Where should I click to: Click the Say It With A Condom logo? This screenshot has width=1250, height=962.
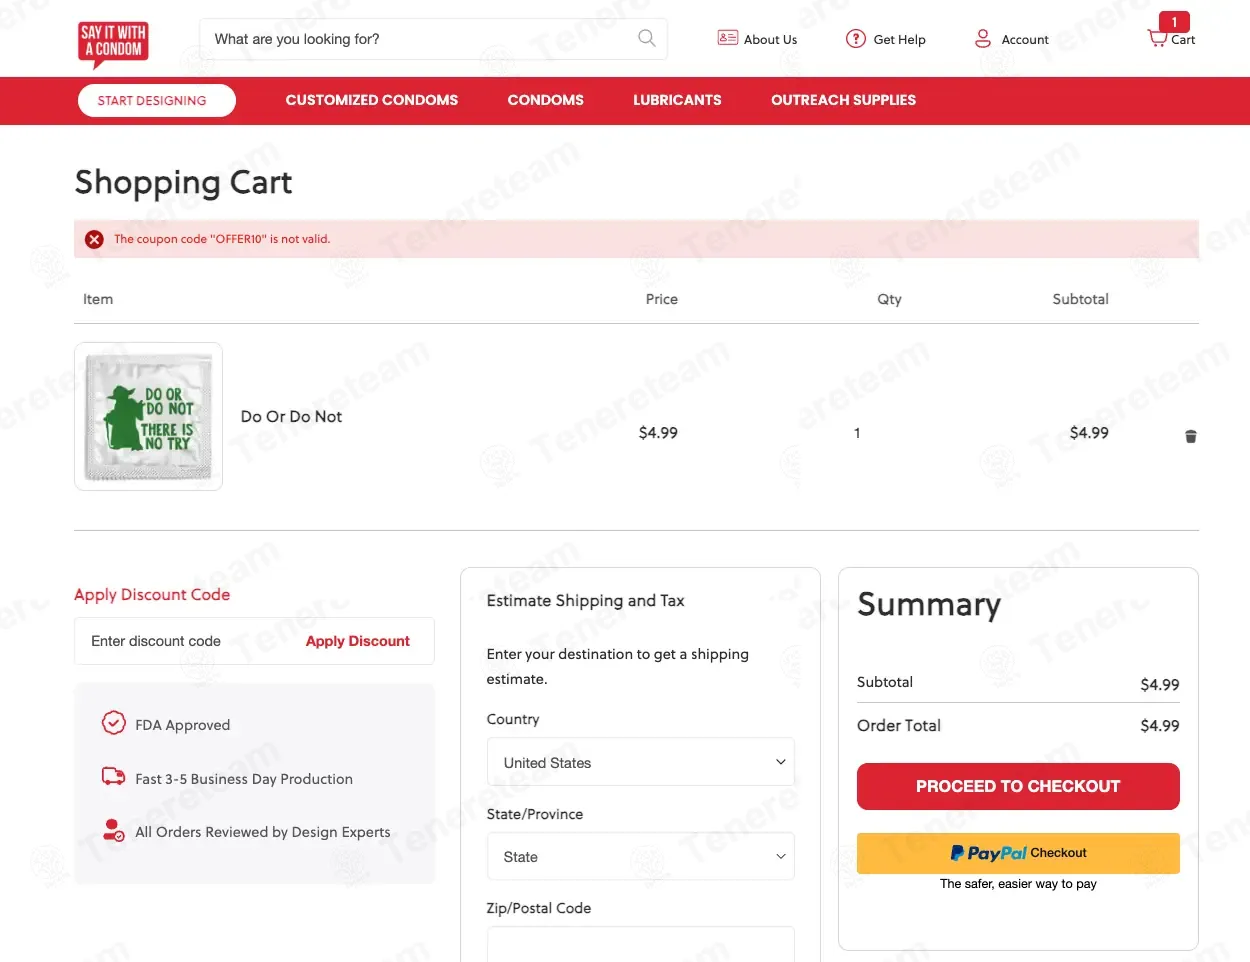click(x=113, y=44)
